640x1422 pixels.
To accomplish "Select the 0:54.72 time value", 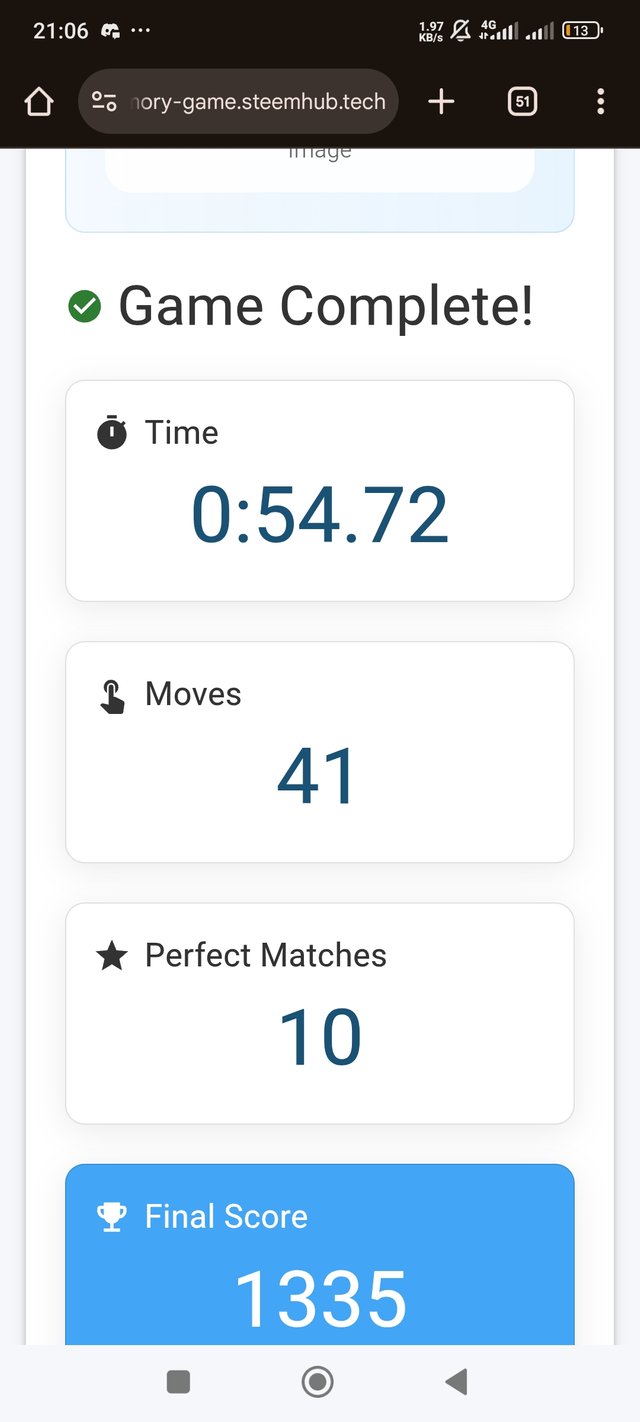I will pyautogui.click(x=320, y=516).
